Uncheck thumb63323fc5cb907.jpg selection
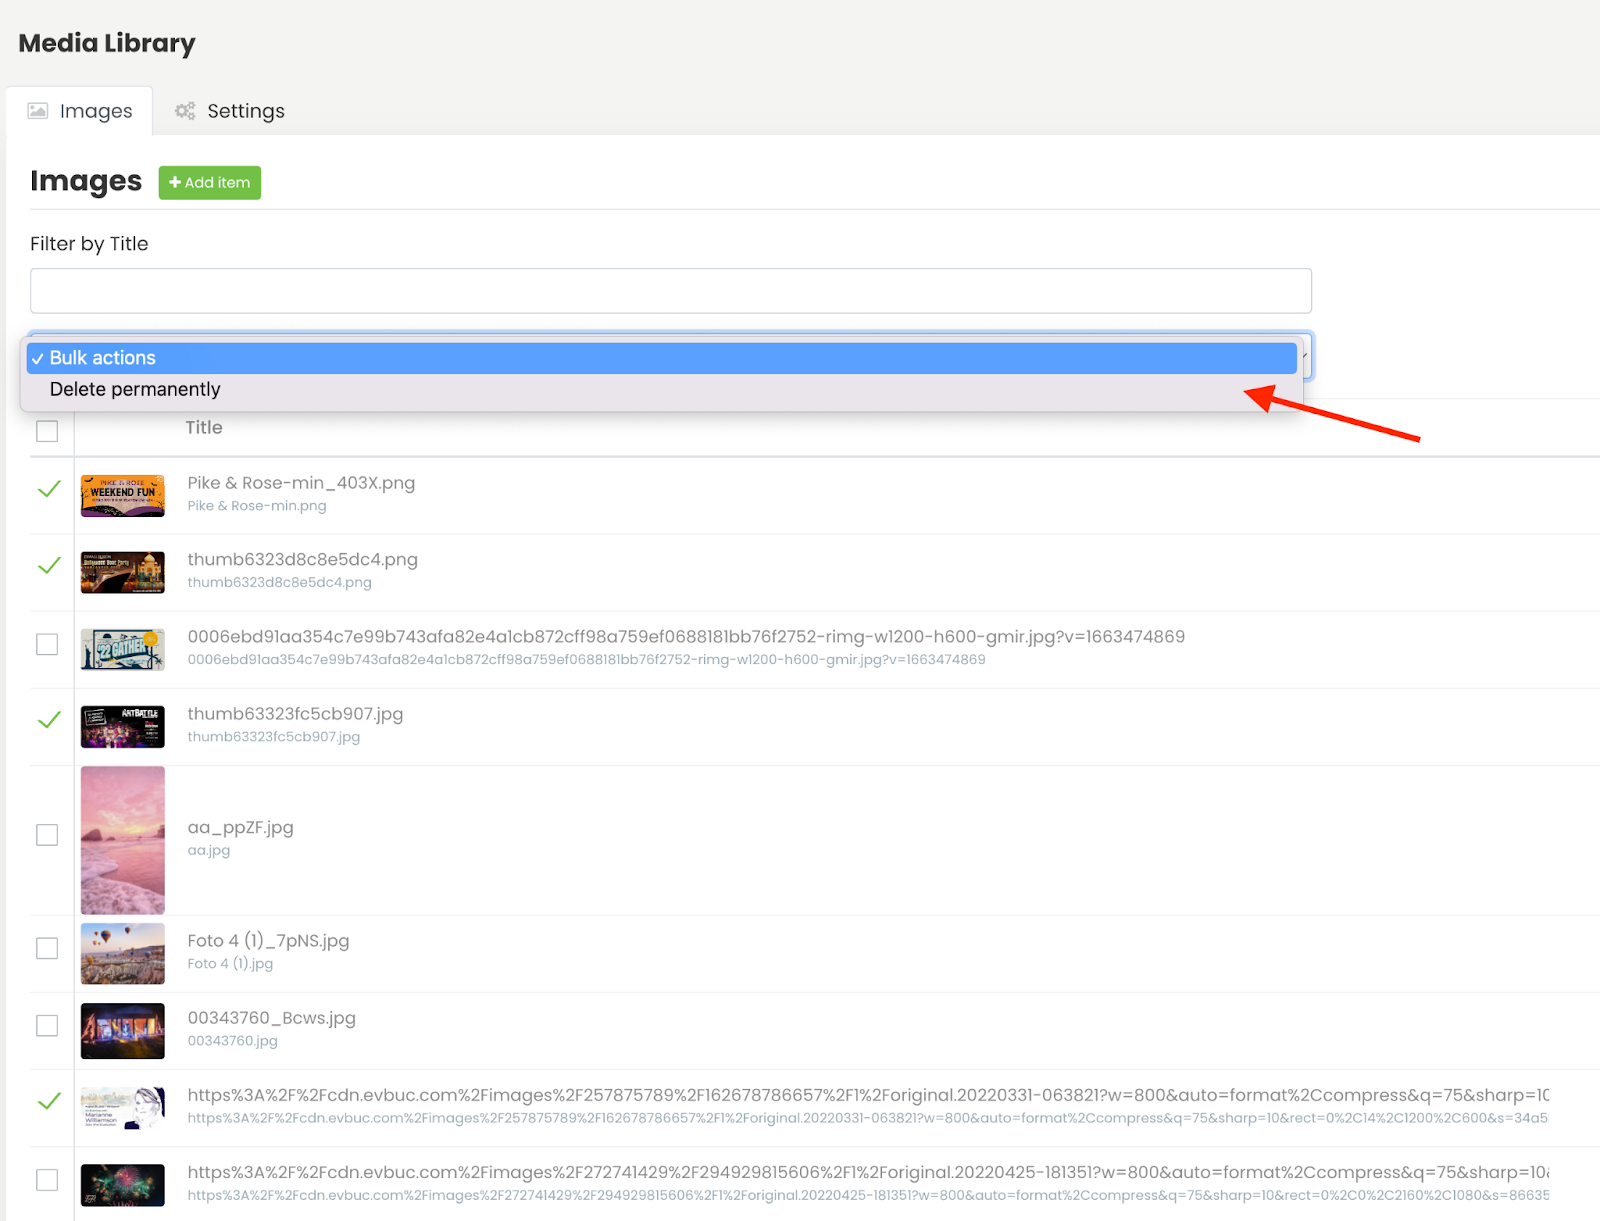The width and height of the screenshot is (1600, 1221). click(49, 720)
